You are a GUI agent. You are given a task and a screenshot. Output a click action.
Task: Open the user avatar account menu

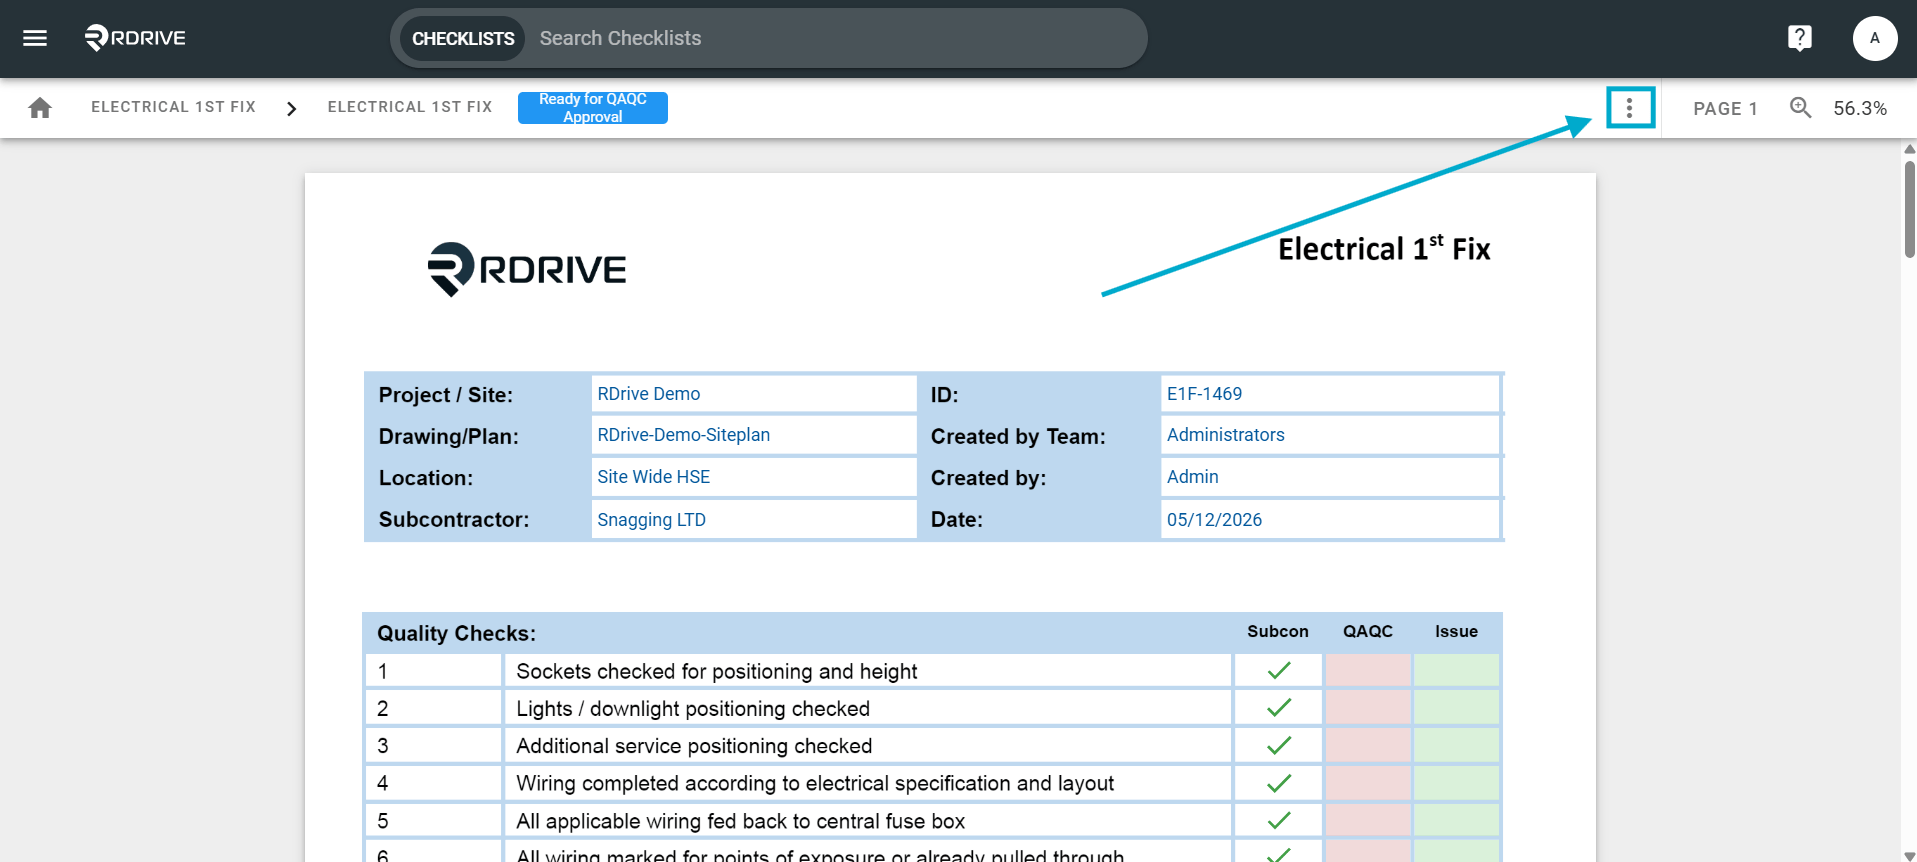point(1874,38)
